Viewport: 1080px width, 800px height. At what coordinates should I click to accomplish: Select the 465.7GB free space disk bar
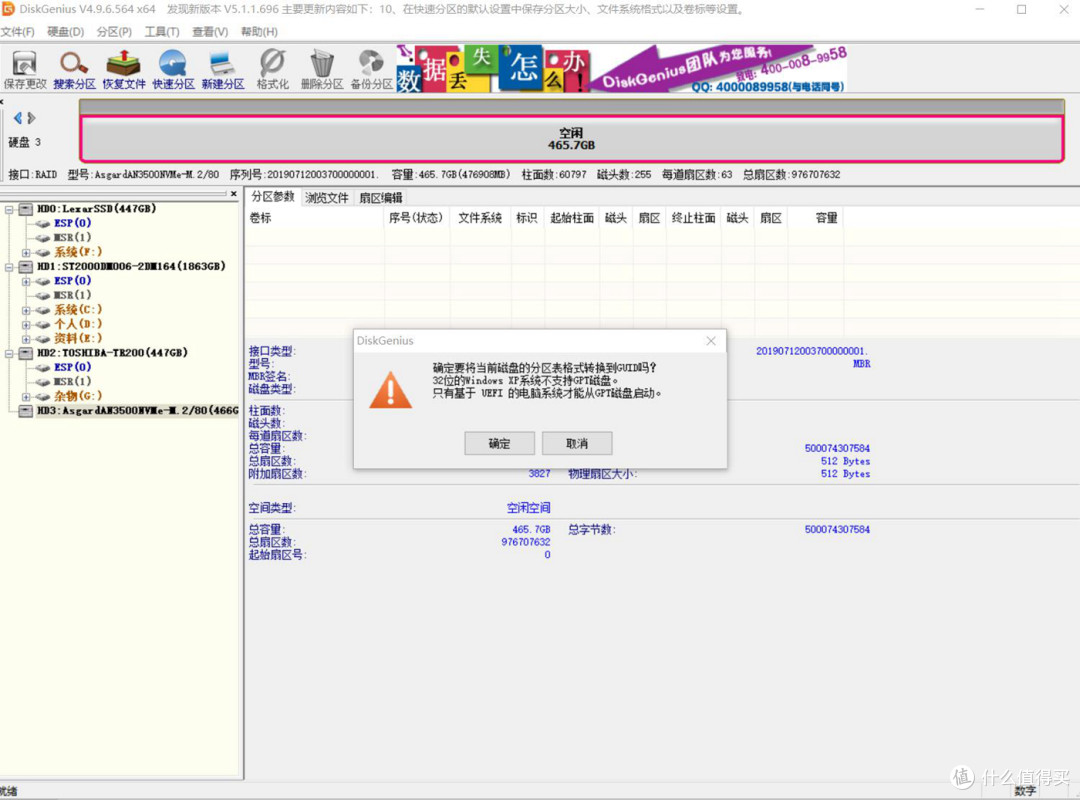(572, 139)
